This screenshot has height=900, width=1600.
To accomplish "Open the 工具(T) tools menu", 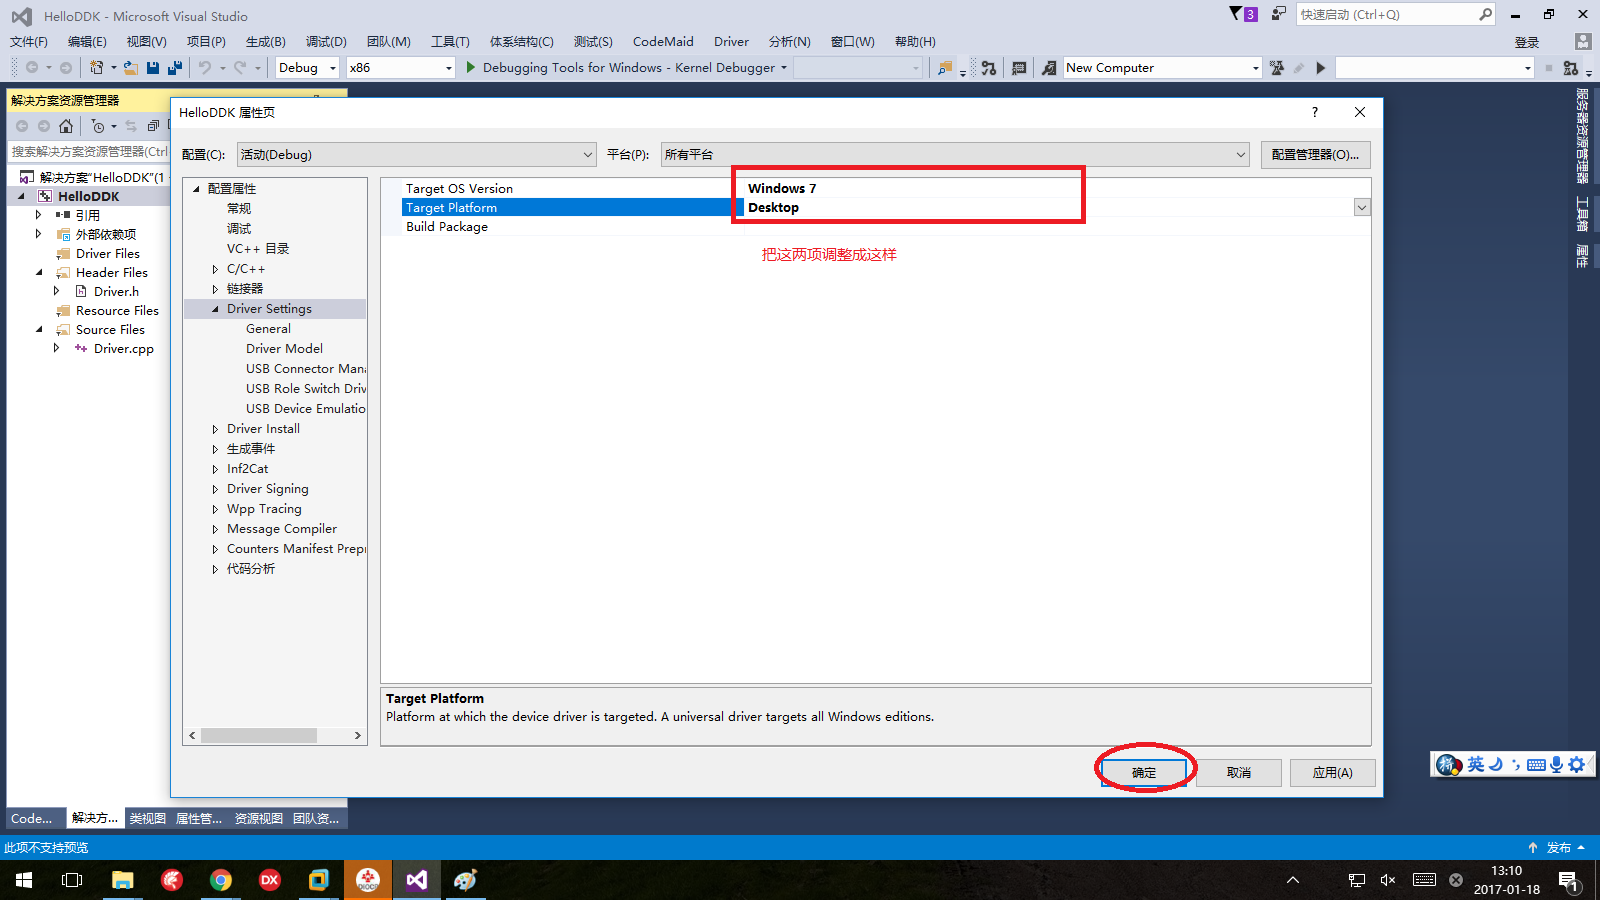I will [x=450, y=42].
